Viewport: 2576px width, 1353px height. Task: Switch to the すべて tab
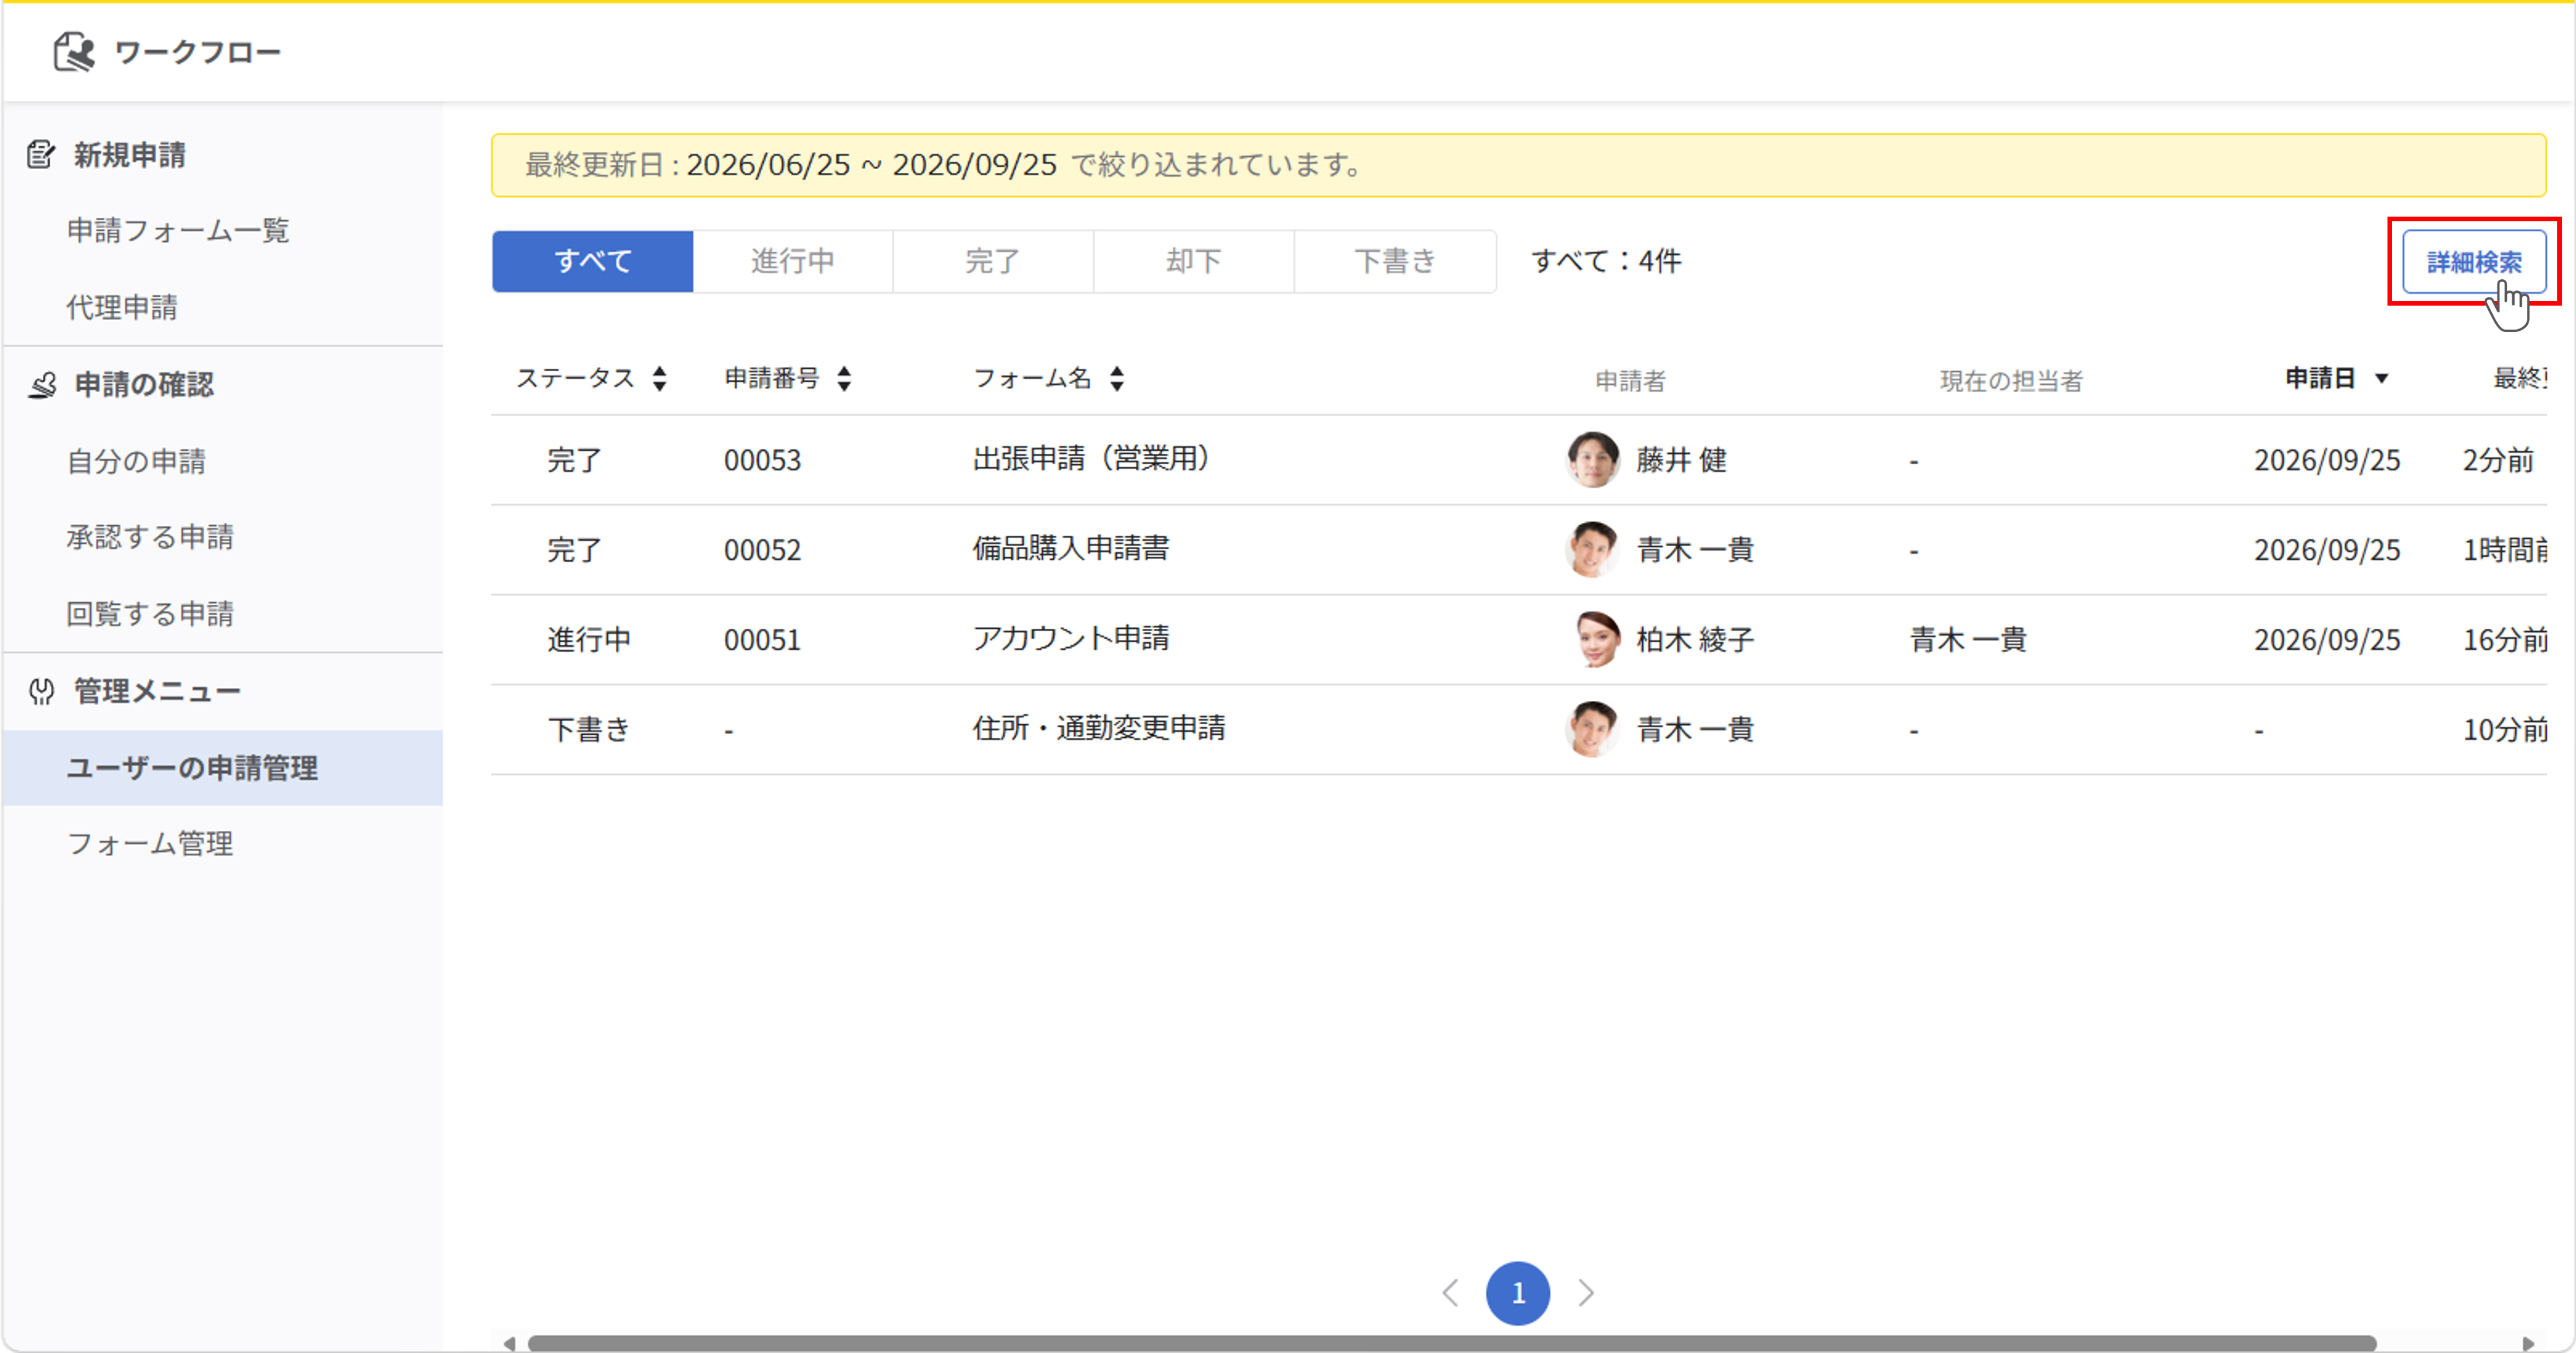pos(593,262)
